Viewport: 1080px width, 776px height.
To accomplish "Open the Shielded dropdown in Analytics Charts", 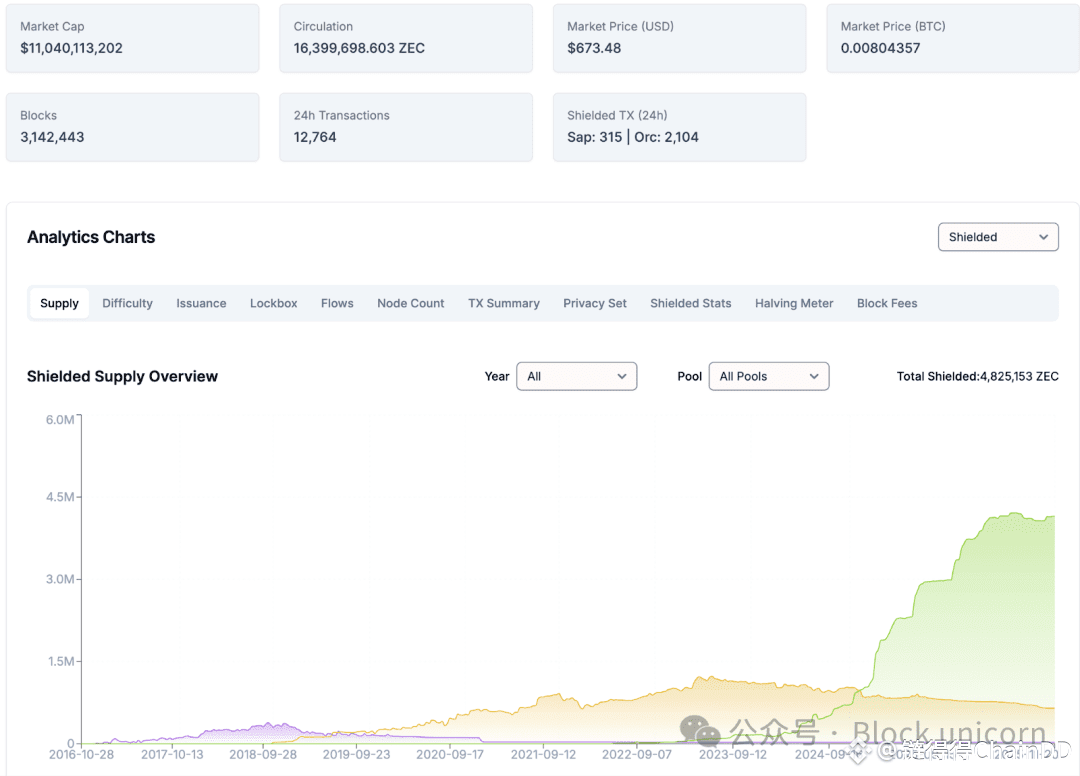I will (x=997, y=237).
